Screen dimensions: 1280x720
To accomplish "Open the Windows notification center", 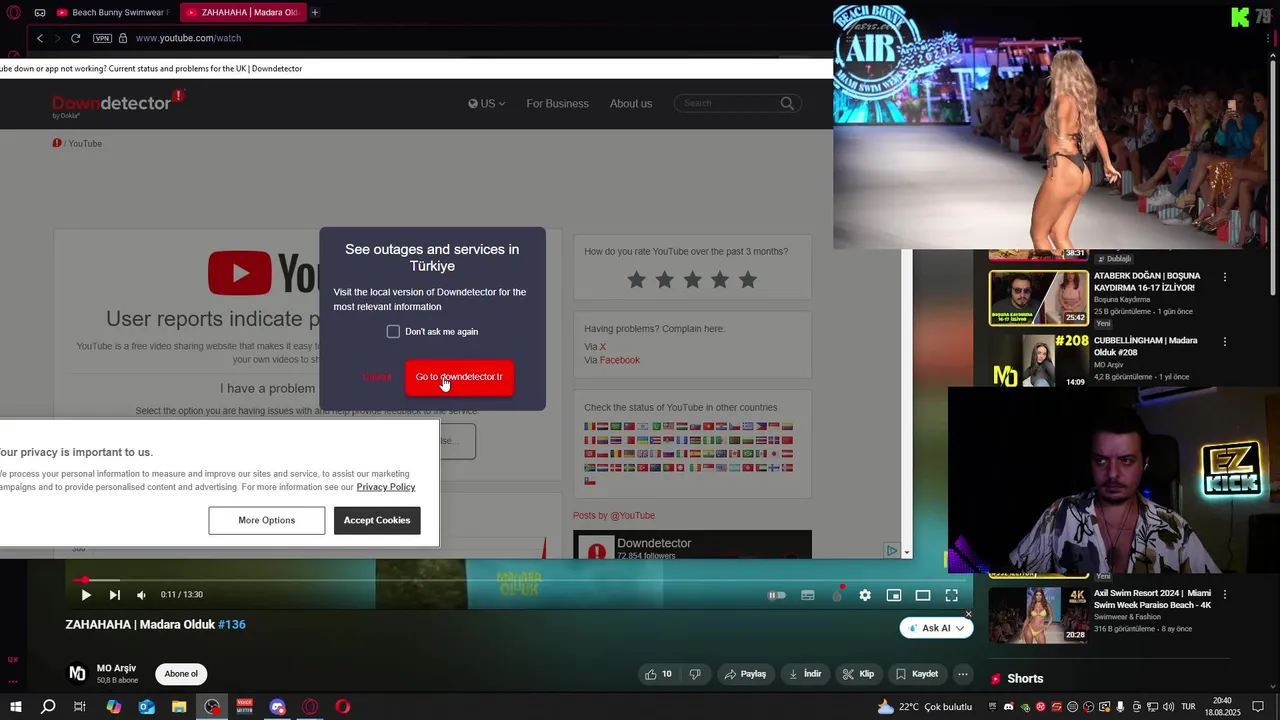I will (1258, 707).
